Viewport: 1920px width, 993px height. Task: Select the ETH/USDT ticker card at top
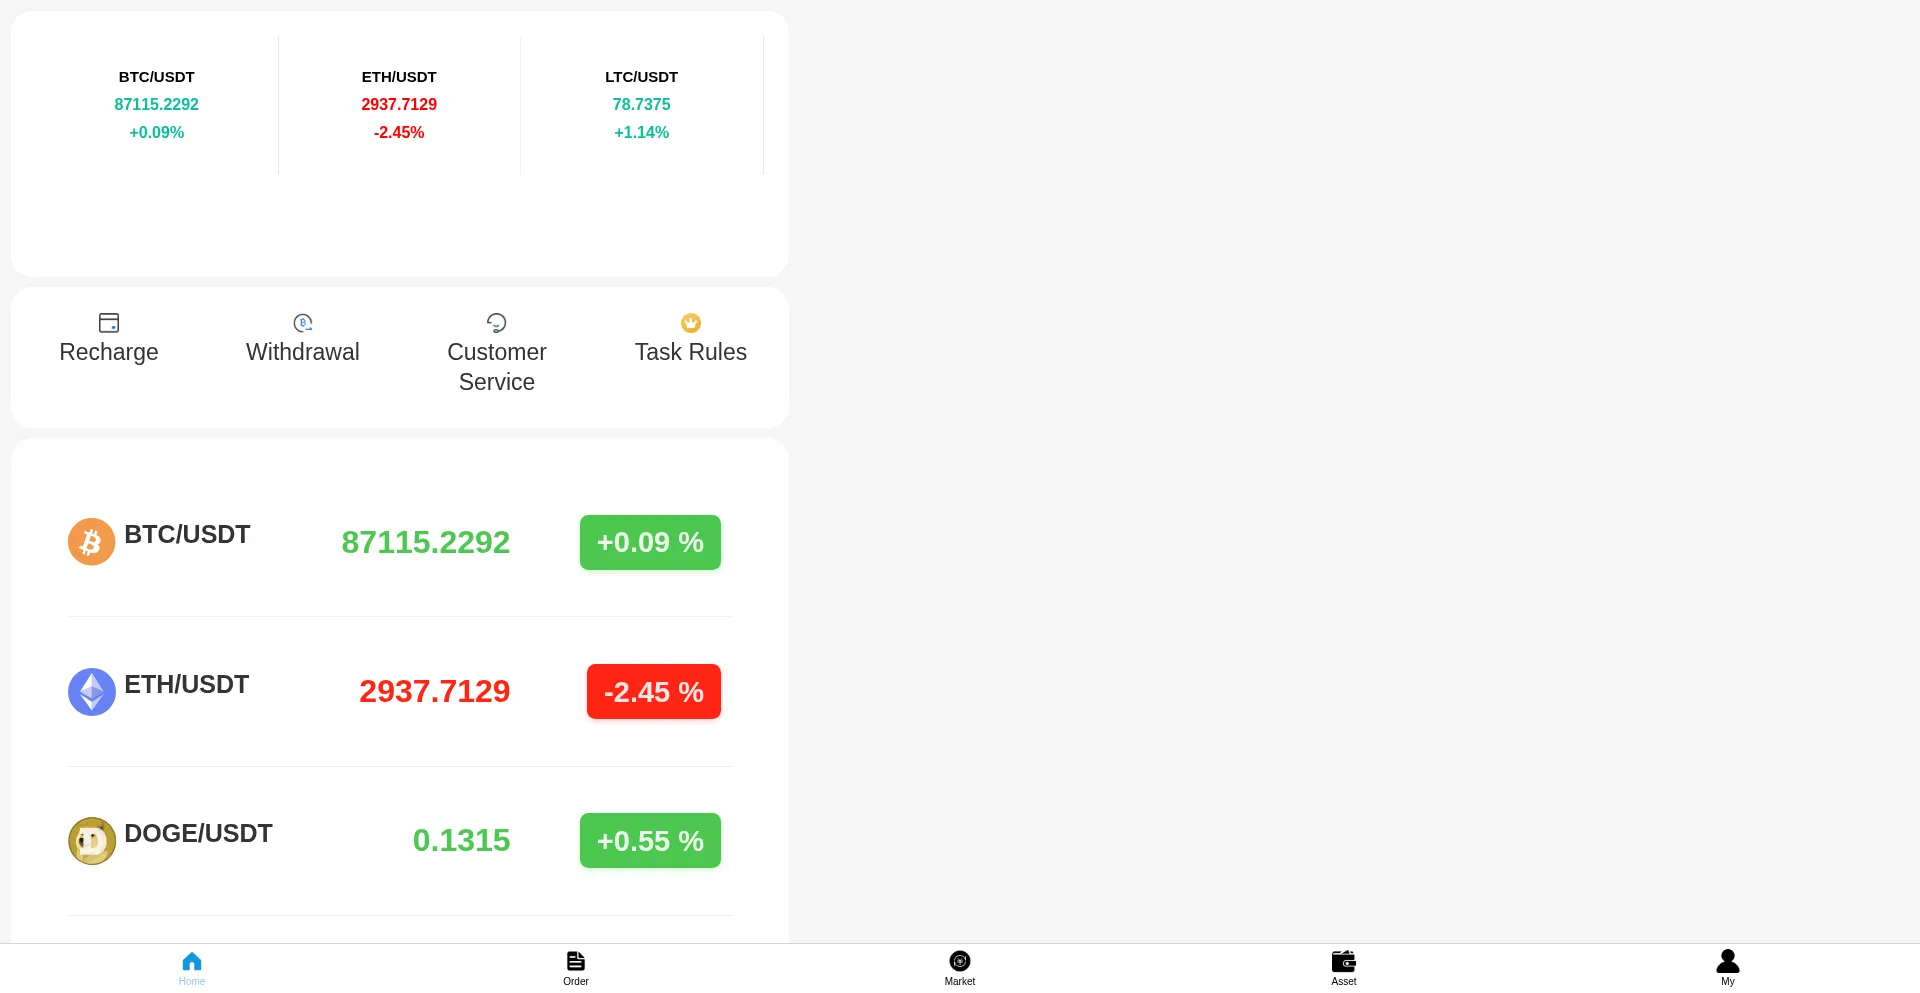(x=399, y=105)
